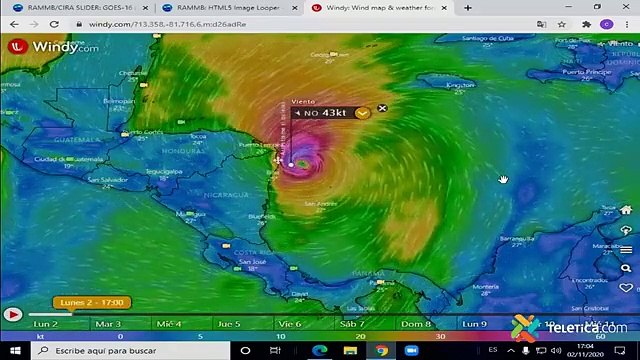Select Lun 9 on the timeline
This screenshot has height=360, width=640.
474,324
